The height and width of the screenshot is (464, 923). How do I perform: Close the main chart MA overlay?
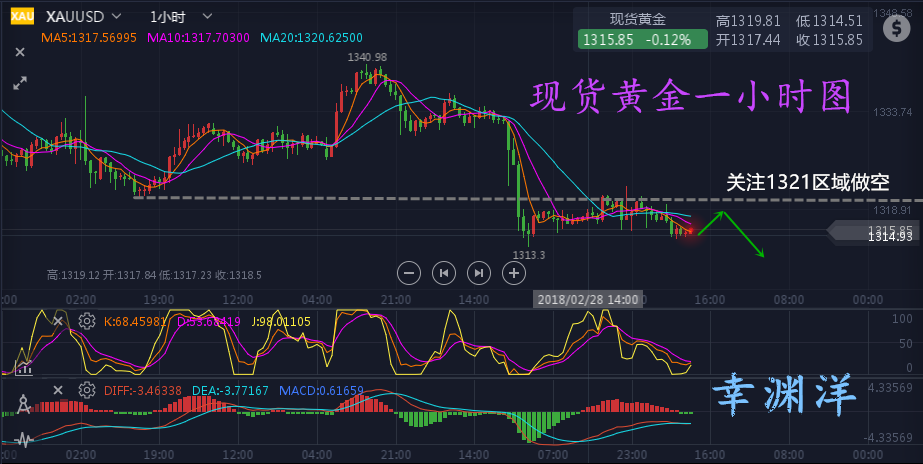20,53
